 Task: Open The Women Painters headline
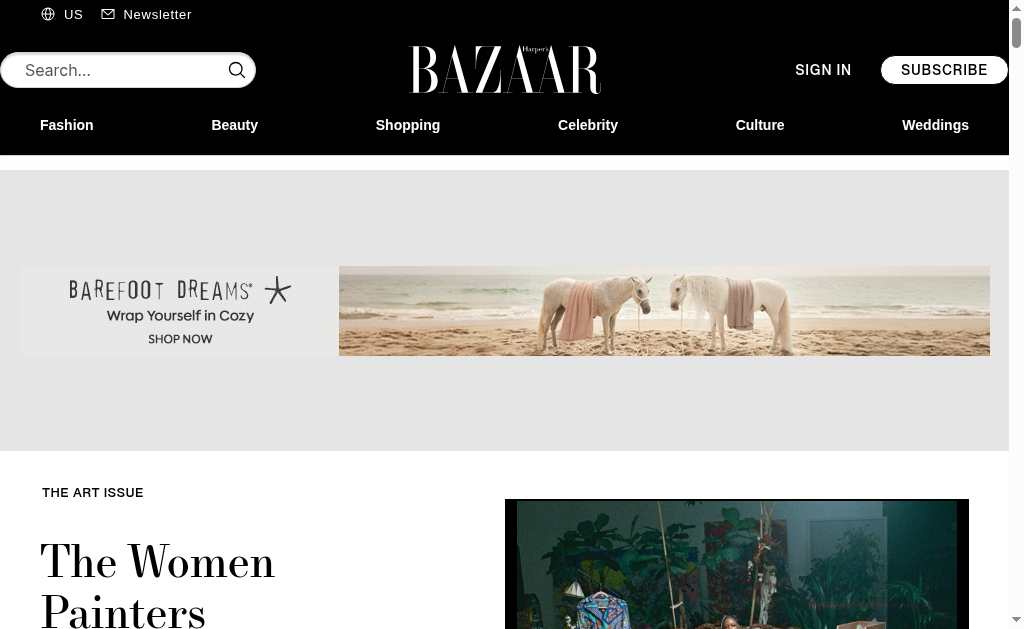[x=157, y=585]
